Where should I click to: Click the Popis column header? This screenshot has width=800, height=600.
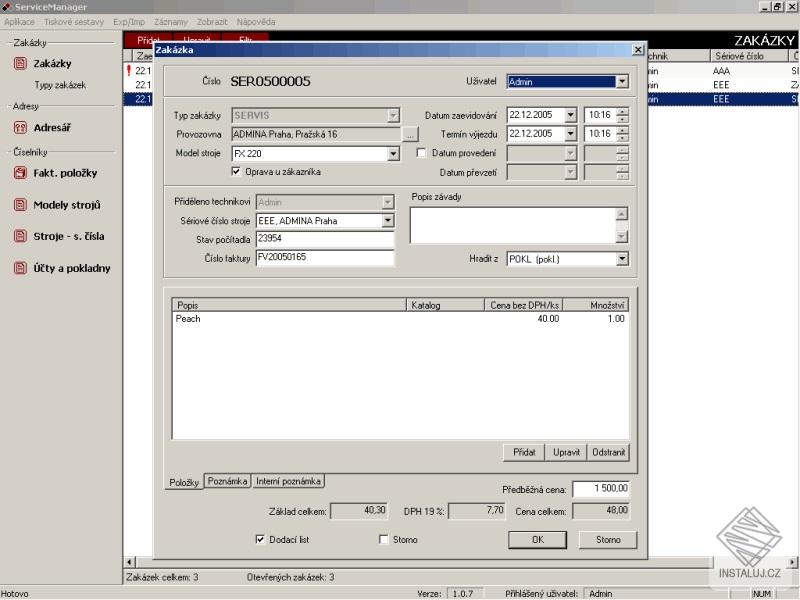(x=289, y=305)
